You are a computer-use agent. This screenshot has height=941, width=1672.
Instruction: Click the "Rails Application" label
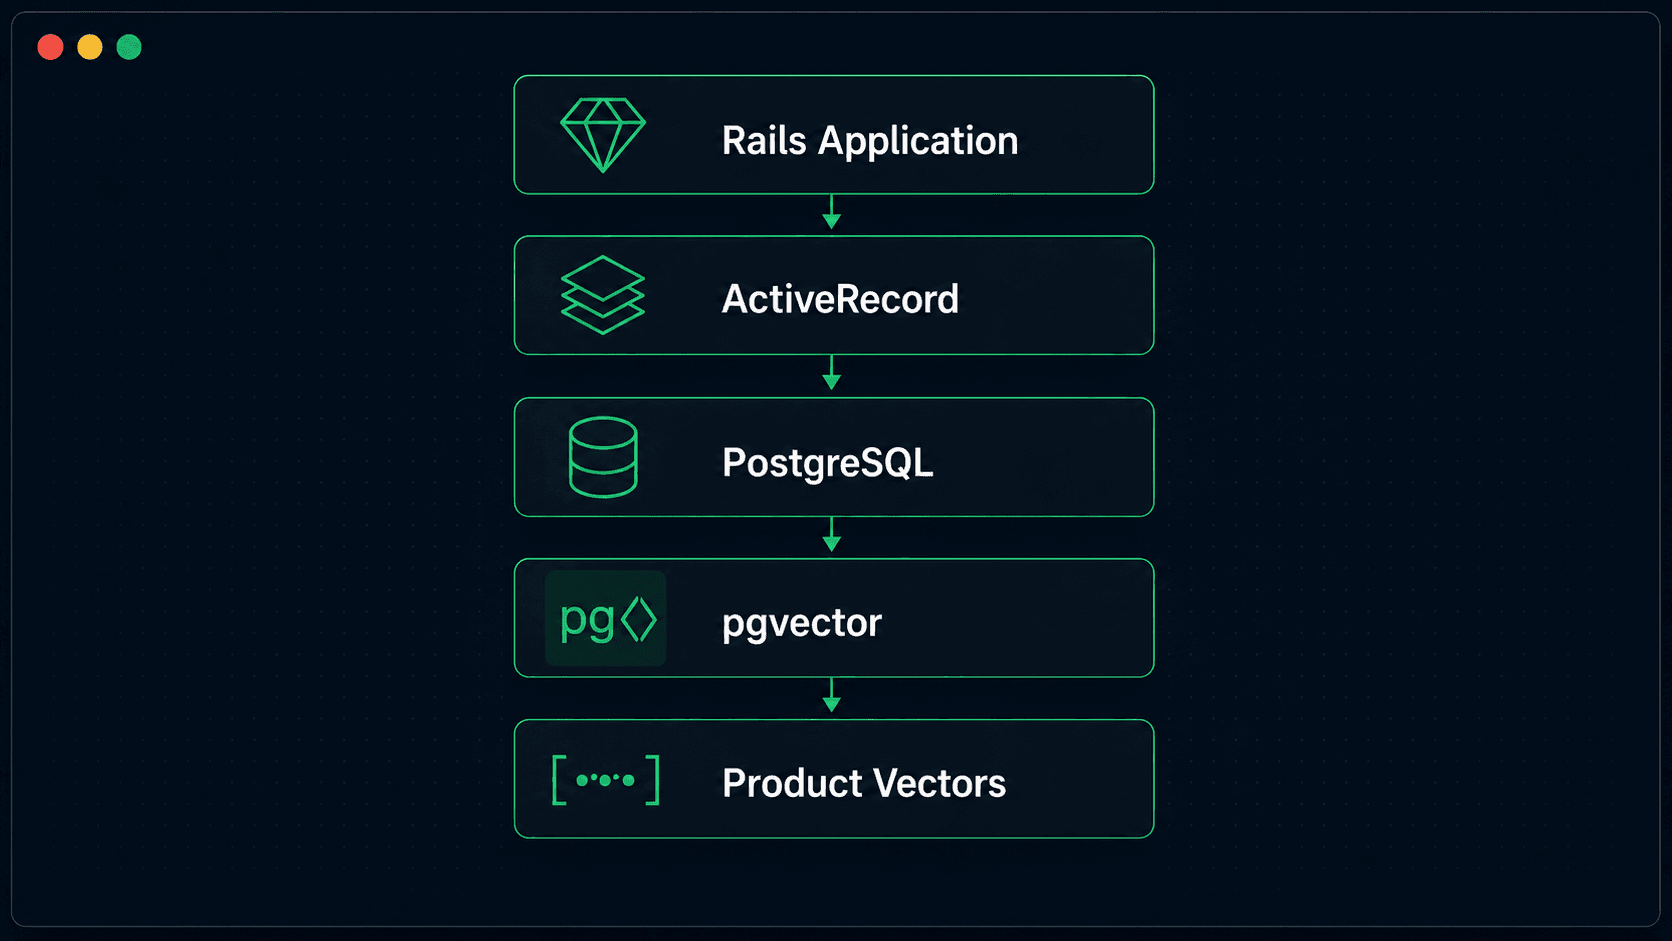(870, 141)
